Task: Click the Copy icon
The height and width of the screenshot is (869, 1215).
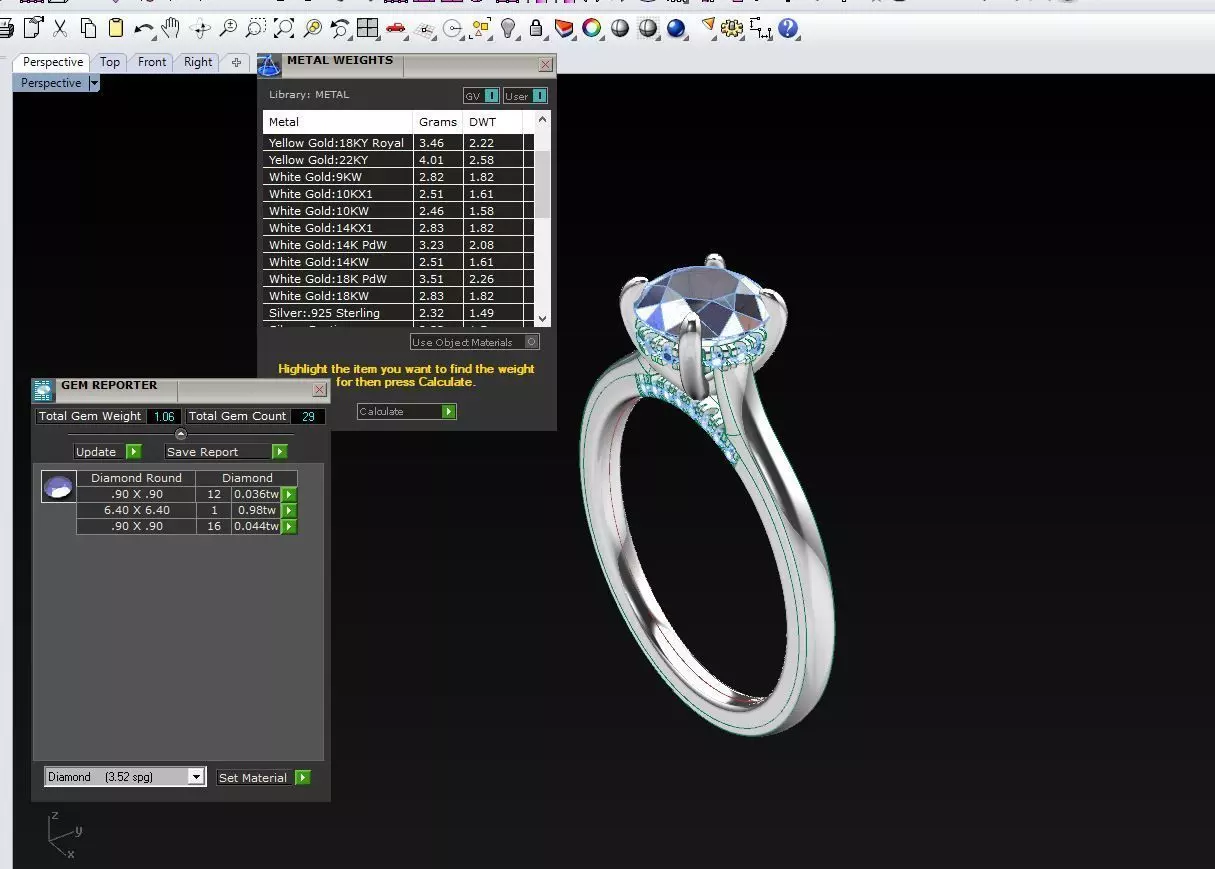Action: tap(88, 28)
